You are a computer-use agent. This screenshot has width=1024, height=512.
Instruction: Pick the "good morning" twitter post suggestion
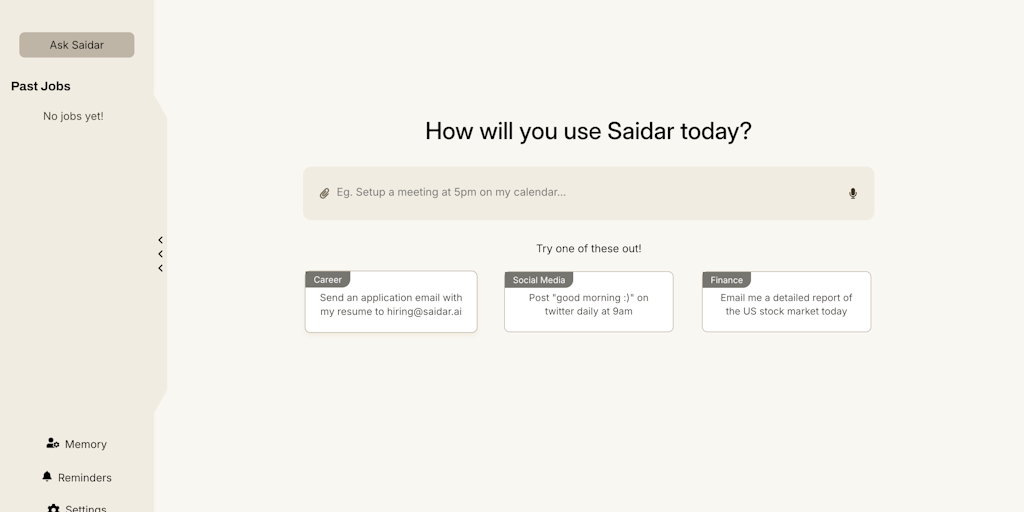click(x=588, y=305)
